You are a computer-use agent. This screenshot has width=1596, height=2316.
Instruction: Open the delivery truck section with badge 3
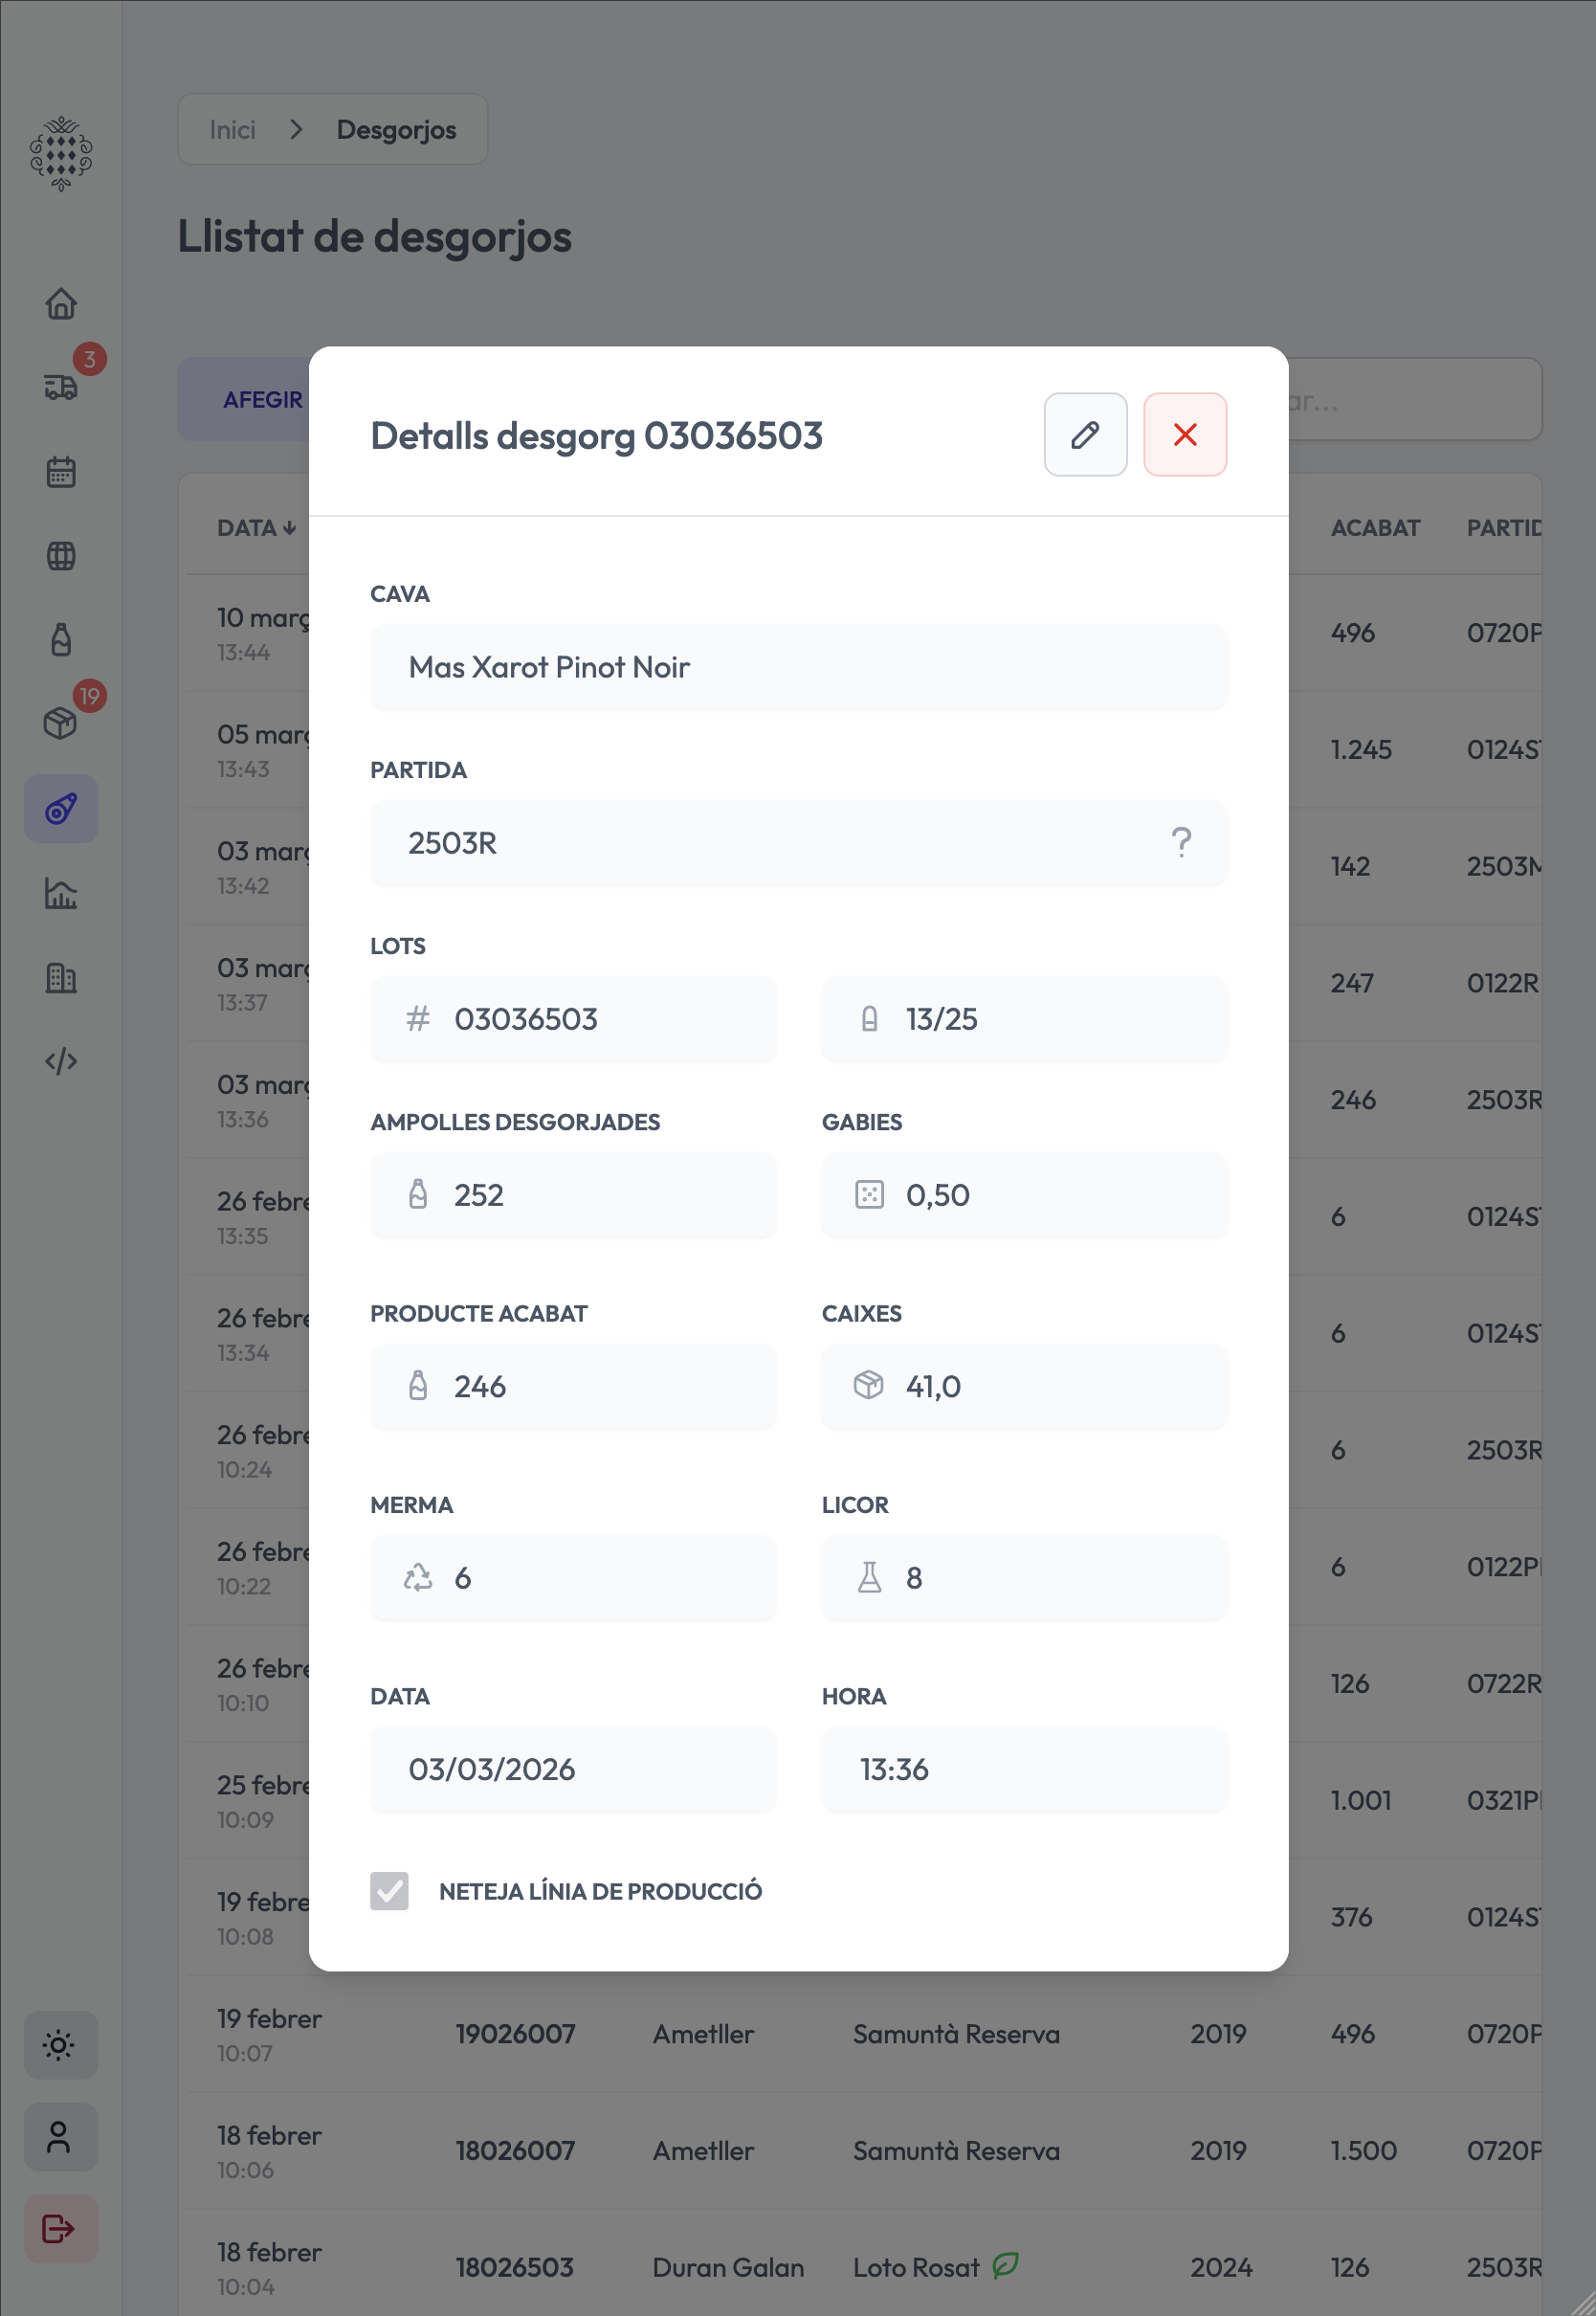tap(61, 386)
